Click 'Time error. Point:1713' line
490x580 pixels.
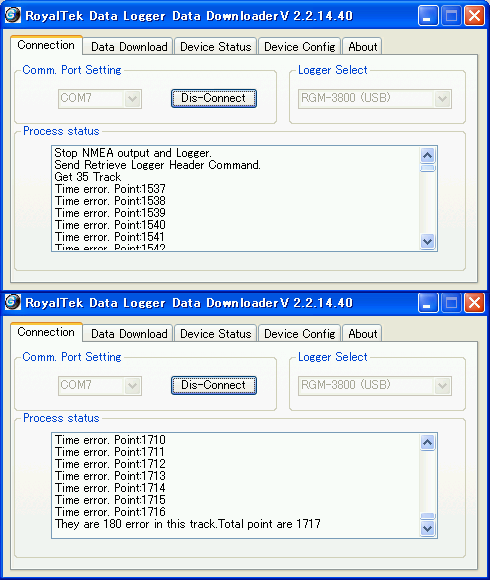[110, 476]
